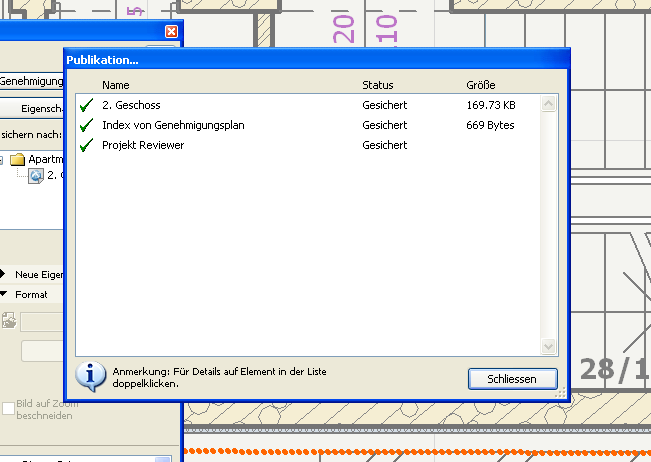Click the list scrollbar down arrow

click(548, 346)
